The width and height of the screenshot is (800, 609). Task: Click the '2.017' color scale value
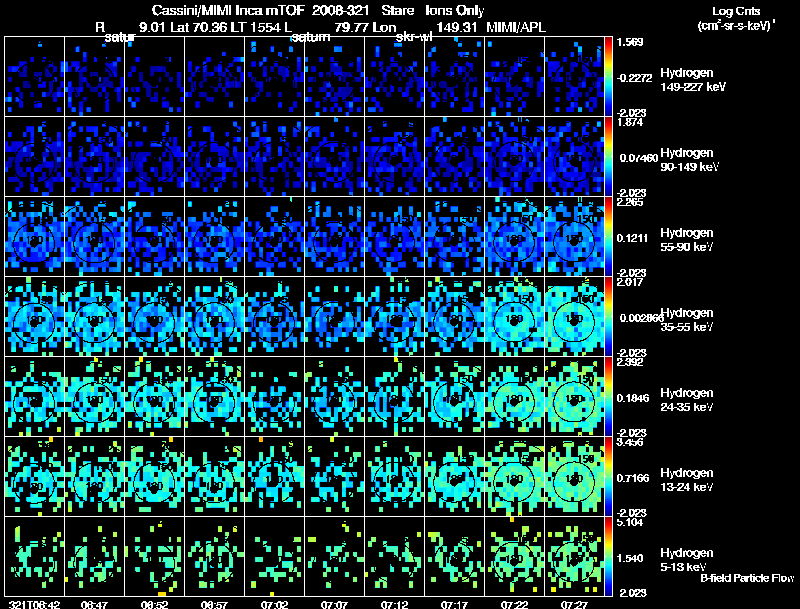click(630, 282)
